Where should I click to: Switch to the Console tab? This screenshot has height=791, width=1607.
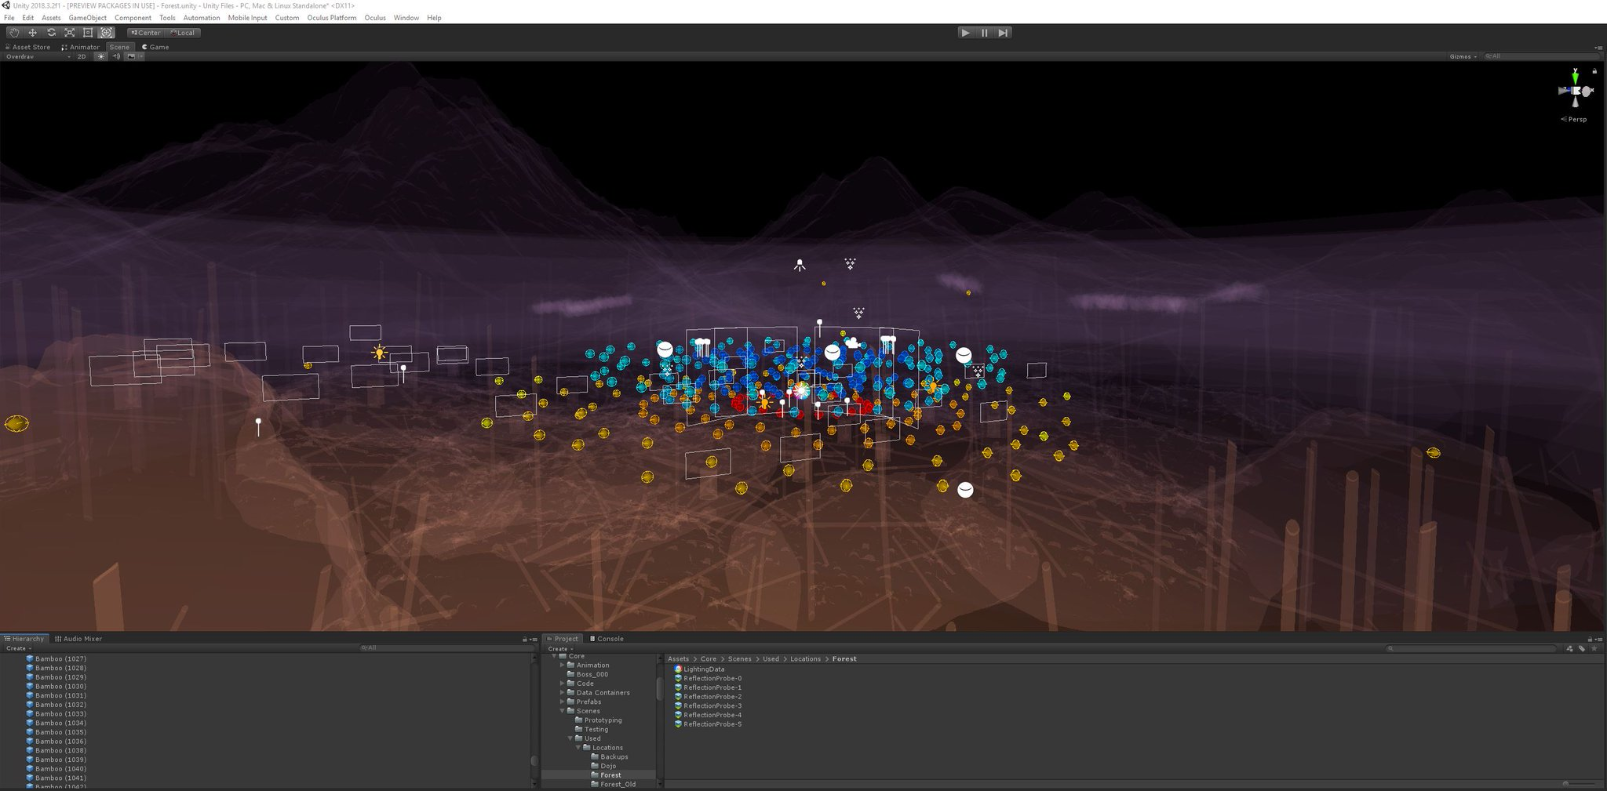609,639
